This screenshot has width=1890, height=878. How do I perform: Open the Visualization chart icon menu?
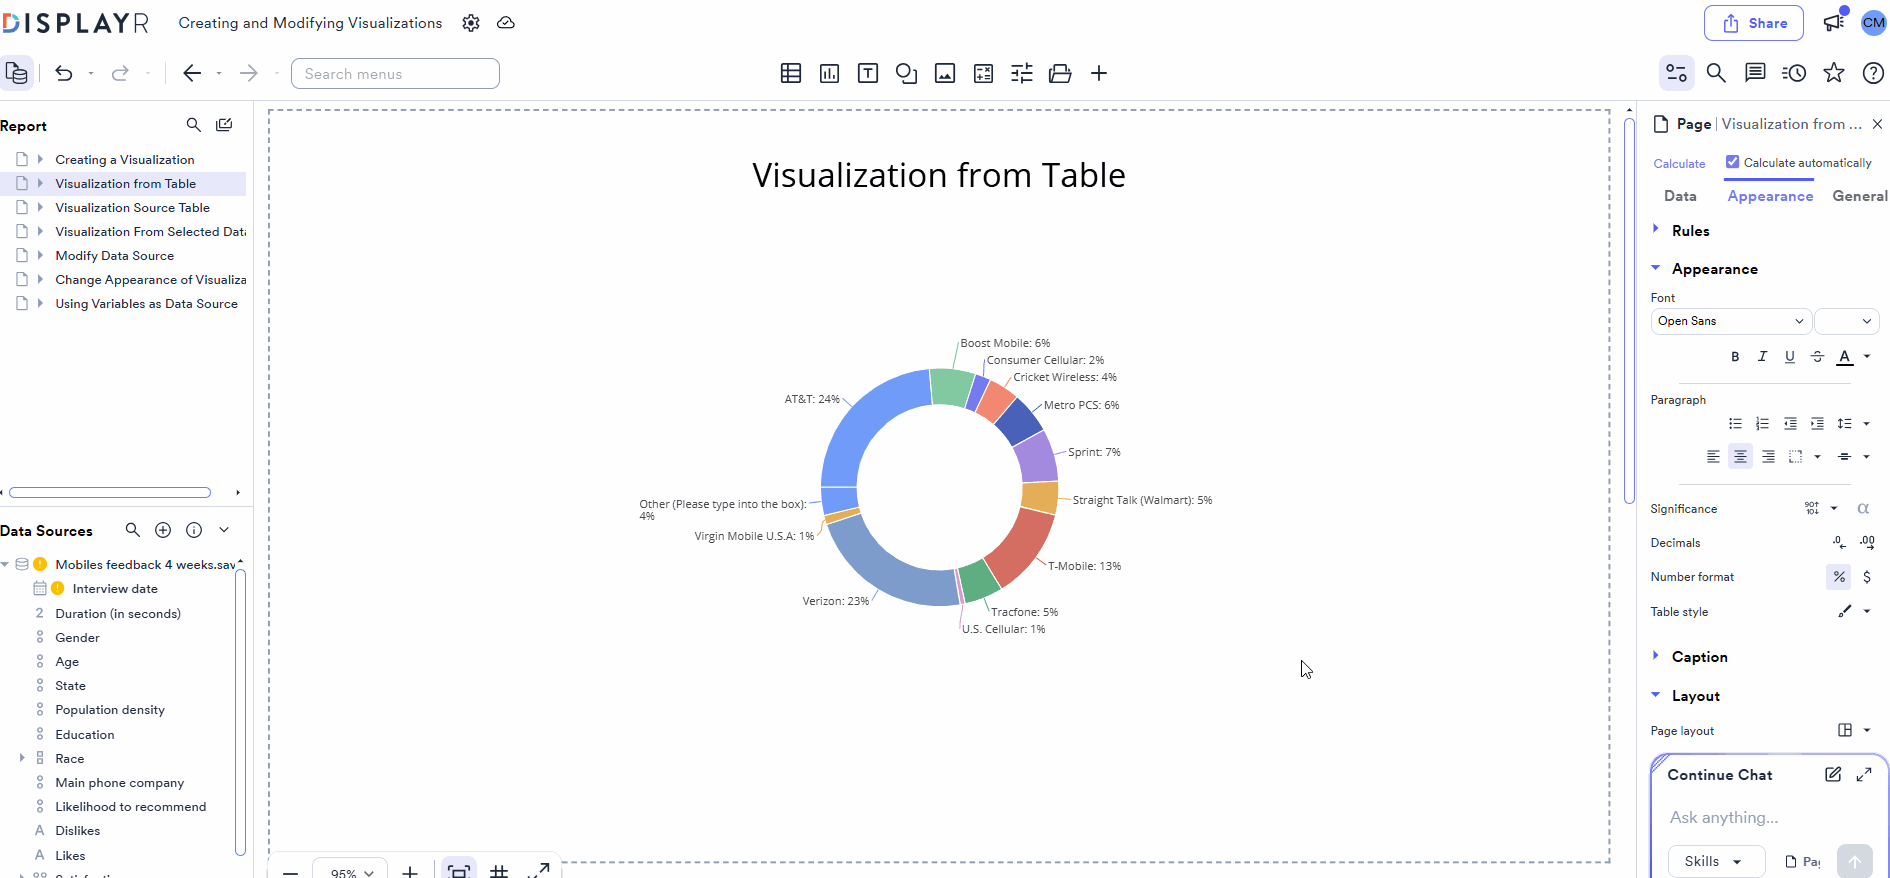click(829, 73)
